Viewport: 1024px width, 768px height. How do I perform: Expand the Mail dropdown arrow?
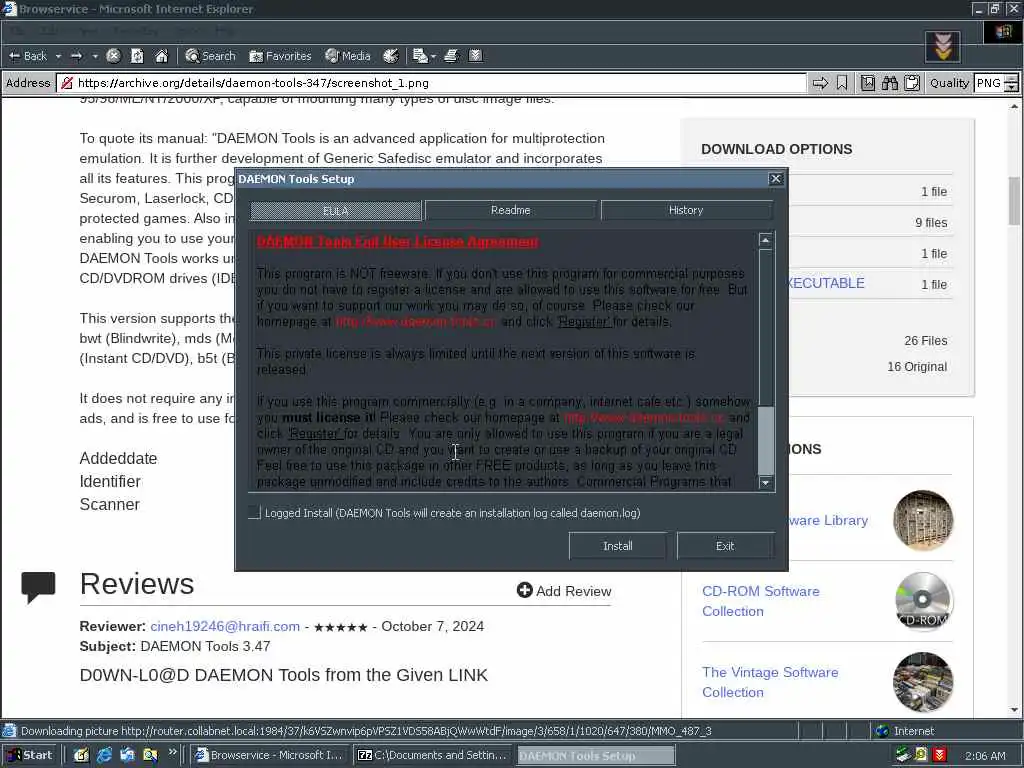pyautogui.click(x=433, y=56)
